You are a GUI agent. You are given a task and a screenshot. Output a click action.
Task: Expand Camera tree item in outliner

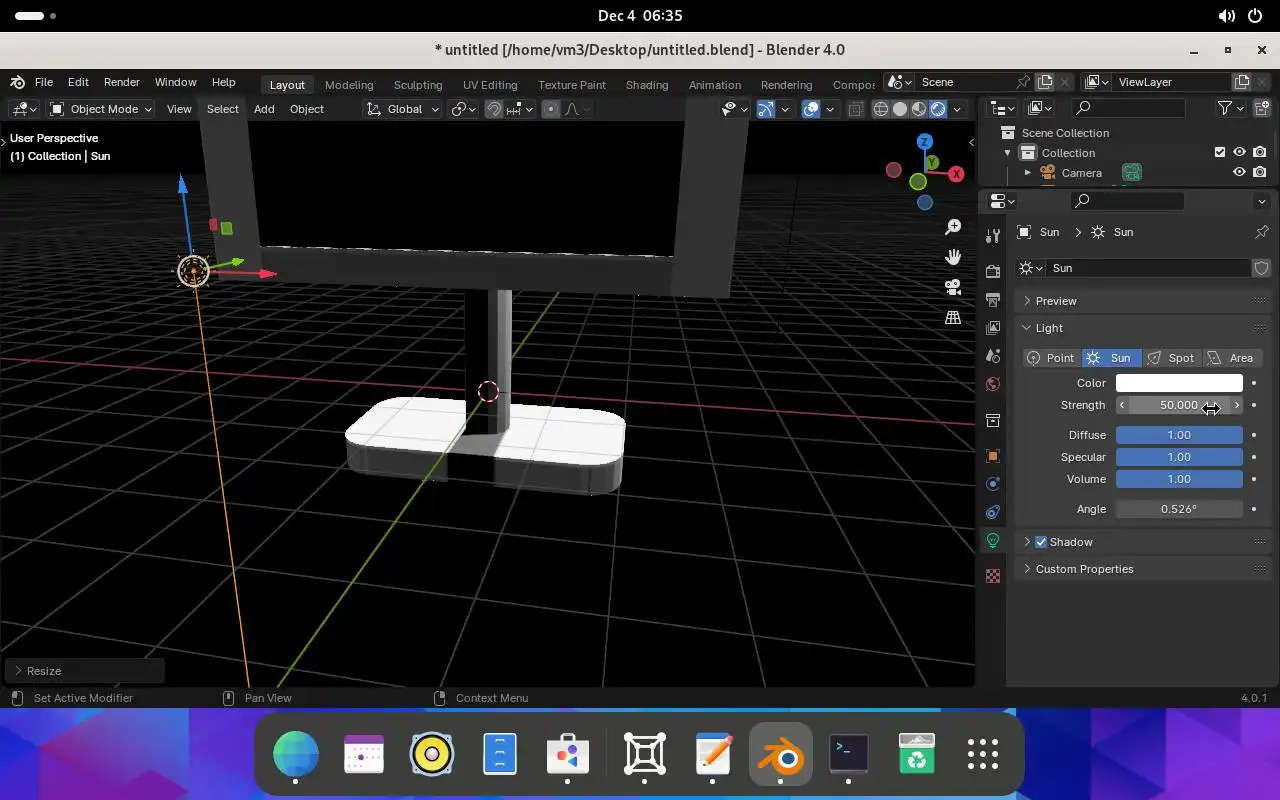coord(1027,173)
